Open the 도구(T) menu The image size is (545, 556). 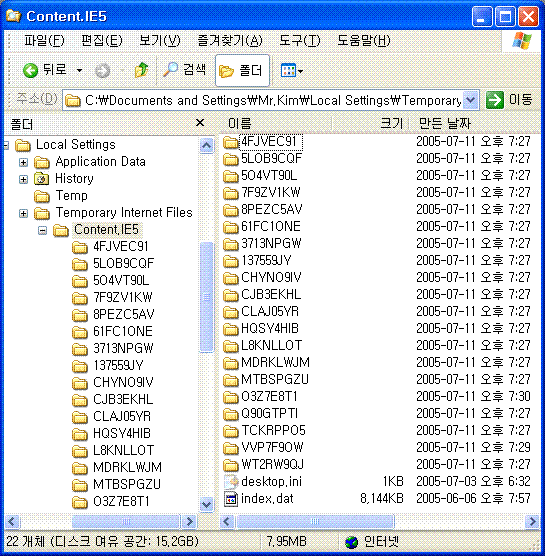[x=300, y=40]
